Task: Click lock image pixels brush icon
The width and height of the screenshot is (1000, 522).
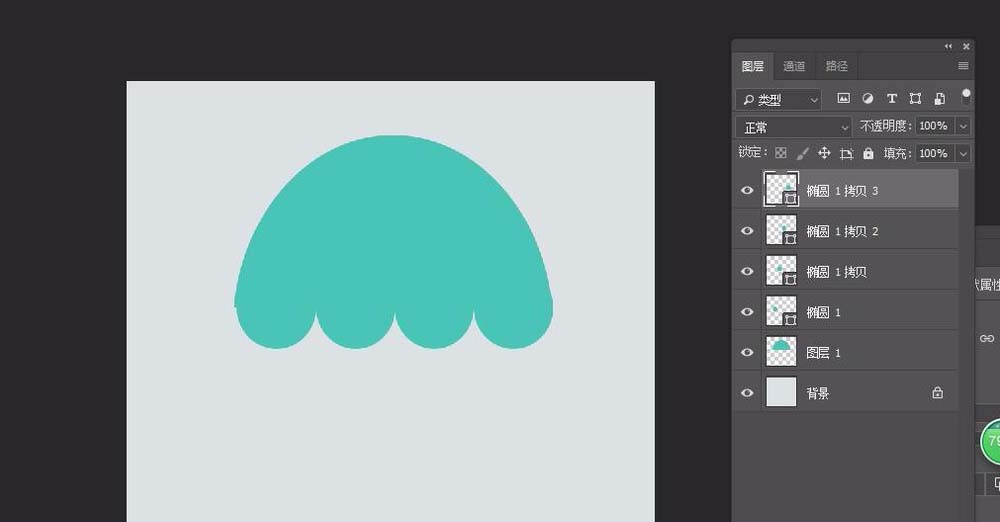Action: pyautogui.click(x=802, y=153)
